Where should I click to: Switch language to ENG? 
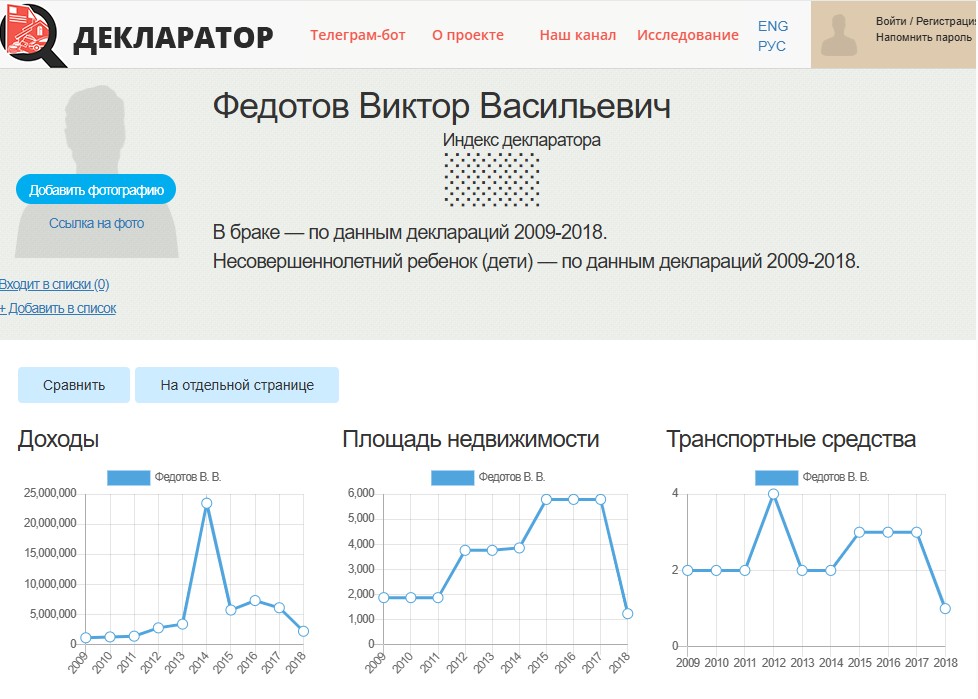pyautogui.click(x=773, y=26)
